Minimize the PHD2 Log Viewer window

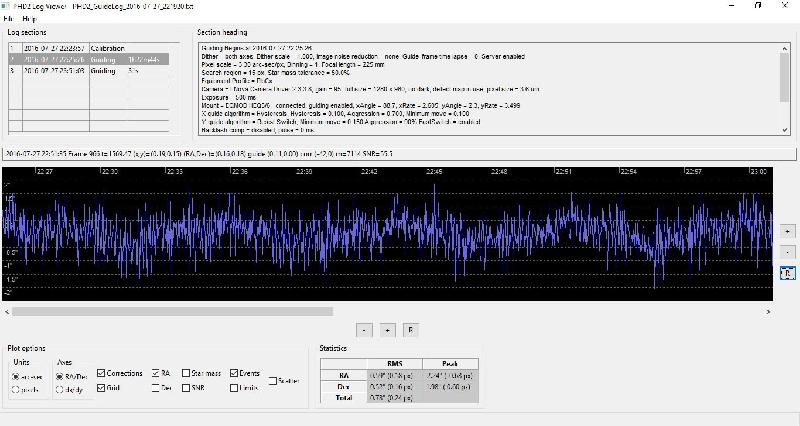[732, 6]
